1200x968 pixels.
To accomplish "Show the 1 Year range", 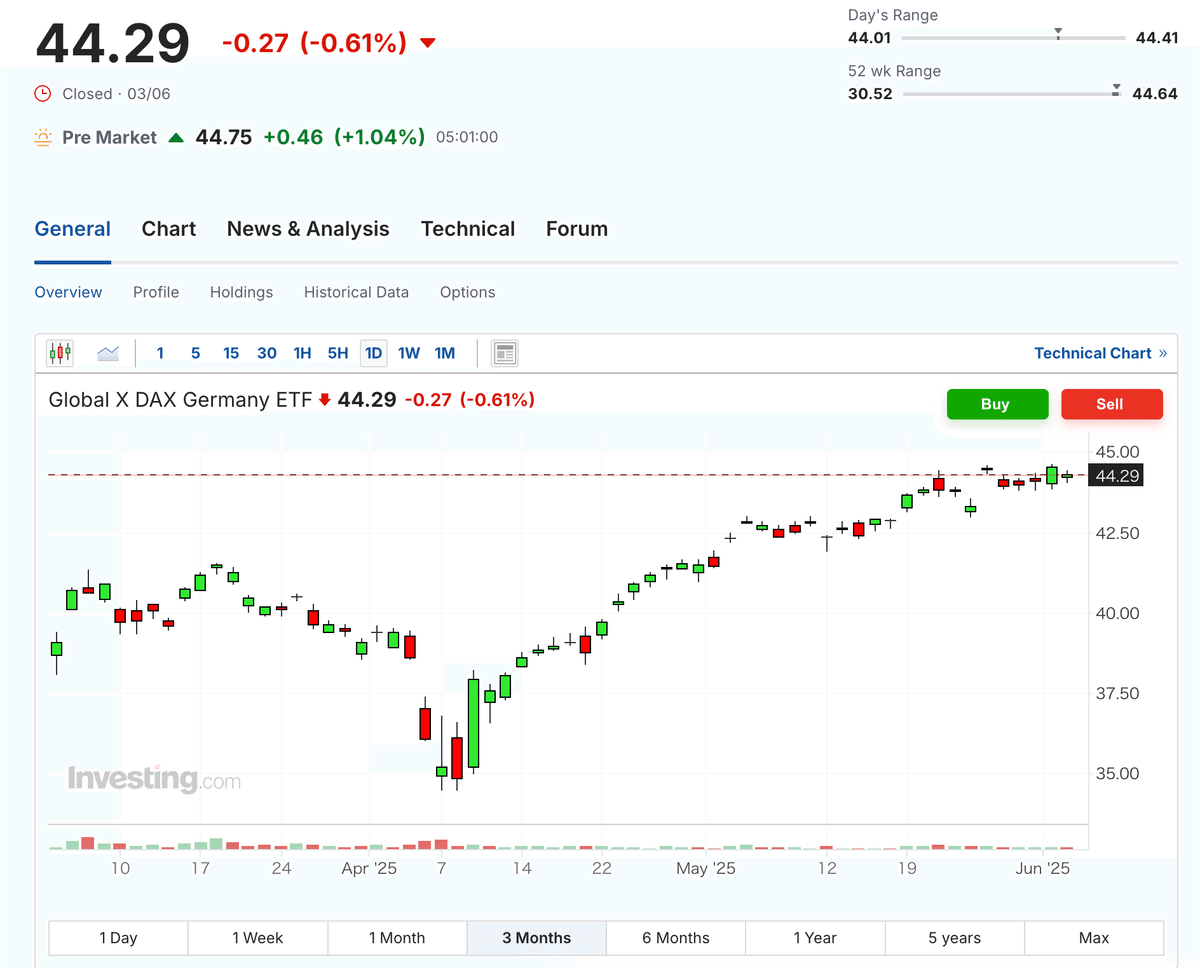I will (x=815, y=938).
